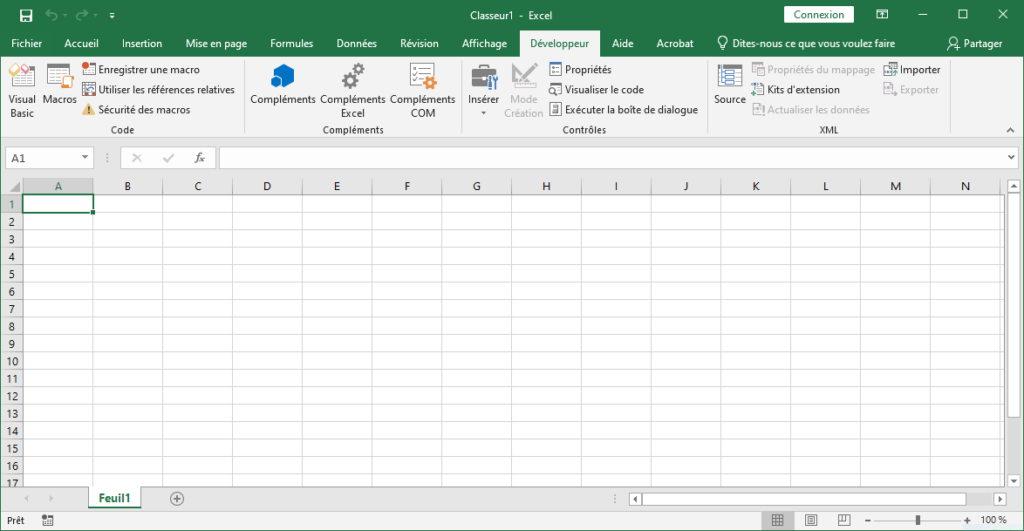Click the horizontal scrollbar left arrow

[635, 499]
